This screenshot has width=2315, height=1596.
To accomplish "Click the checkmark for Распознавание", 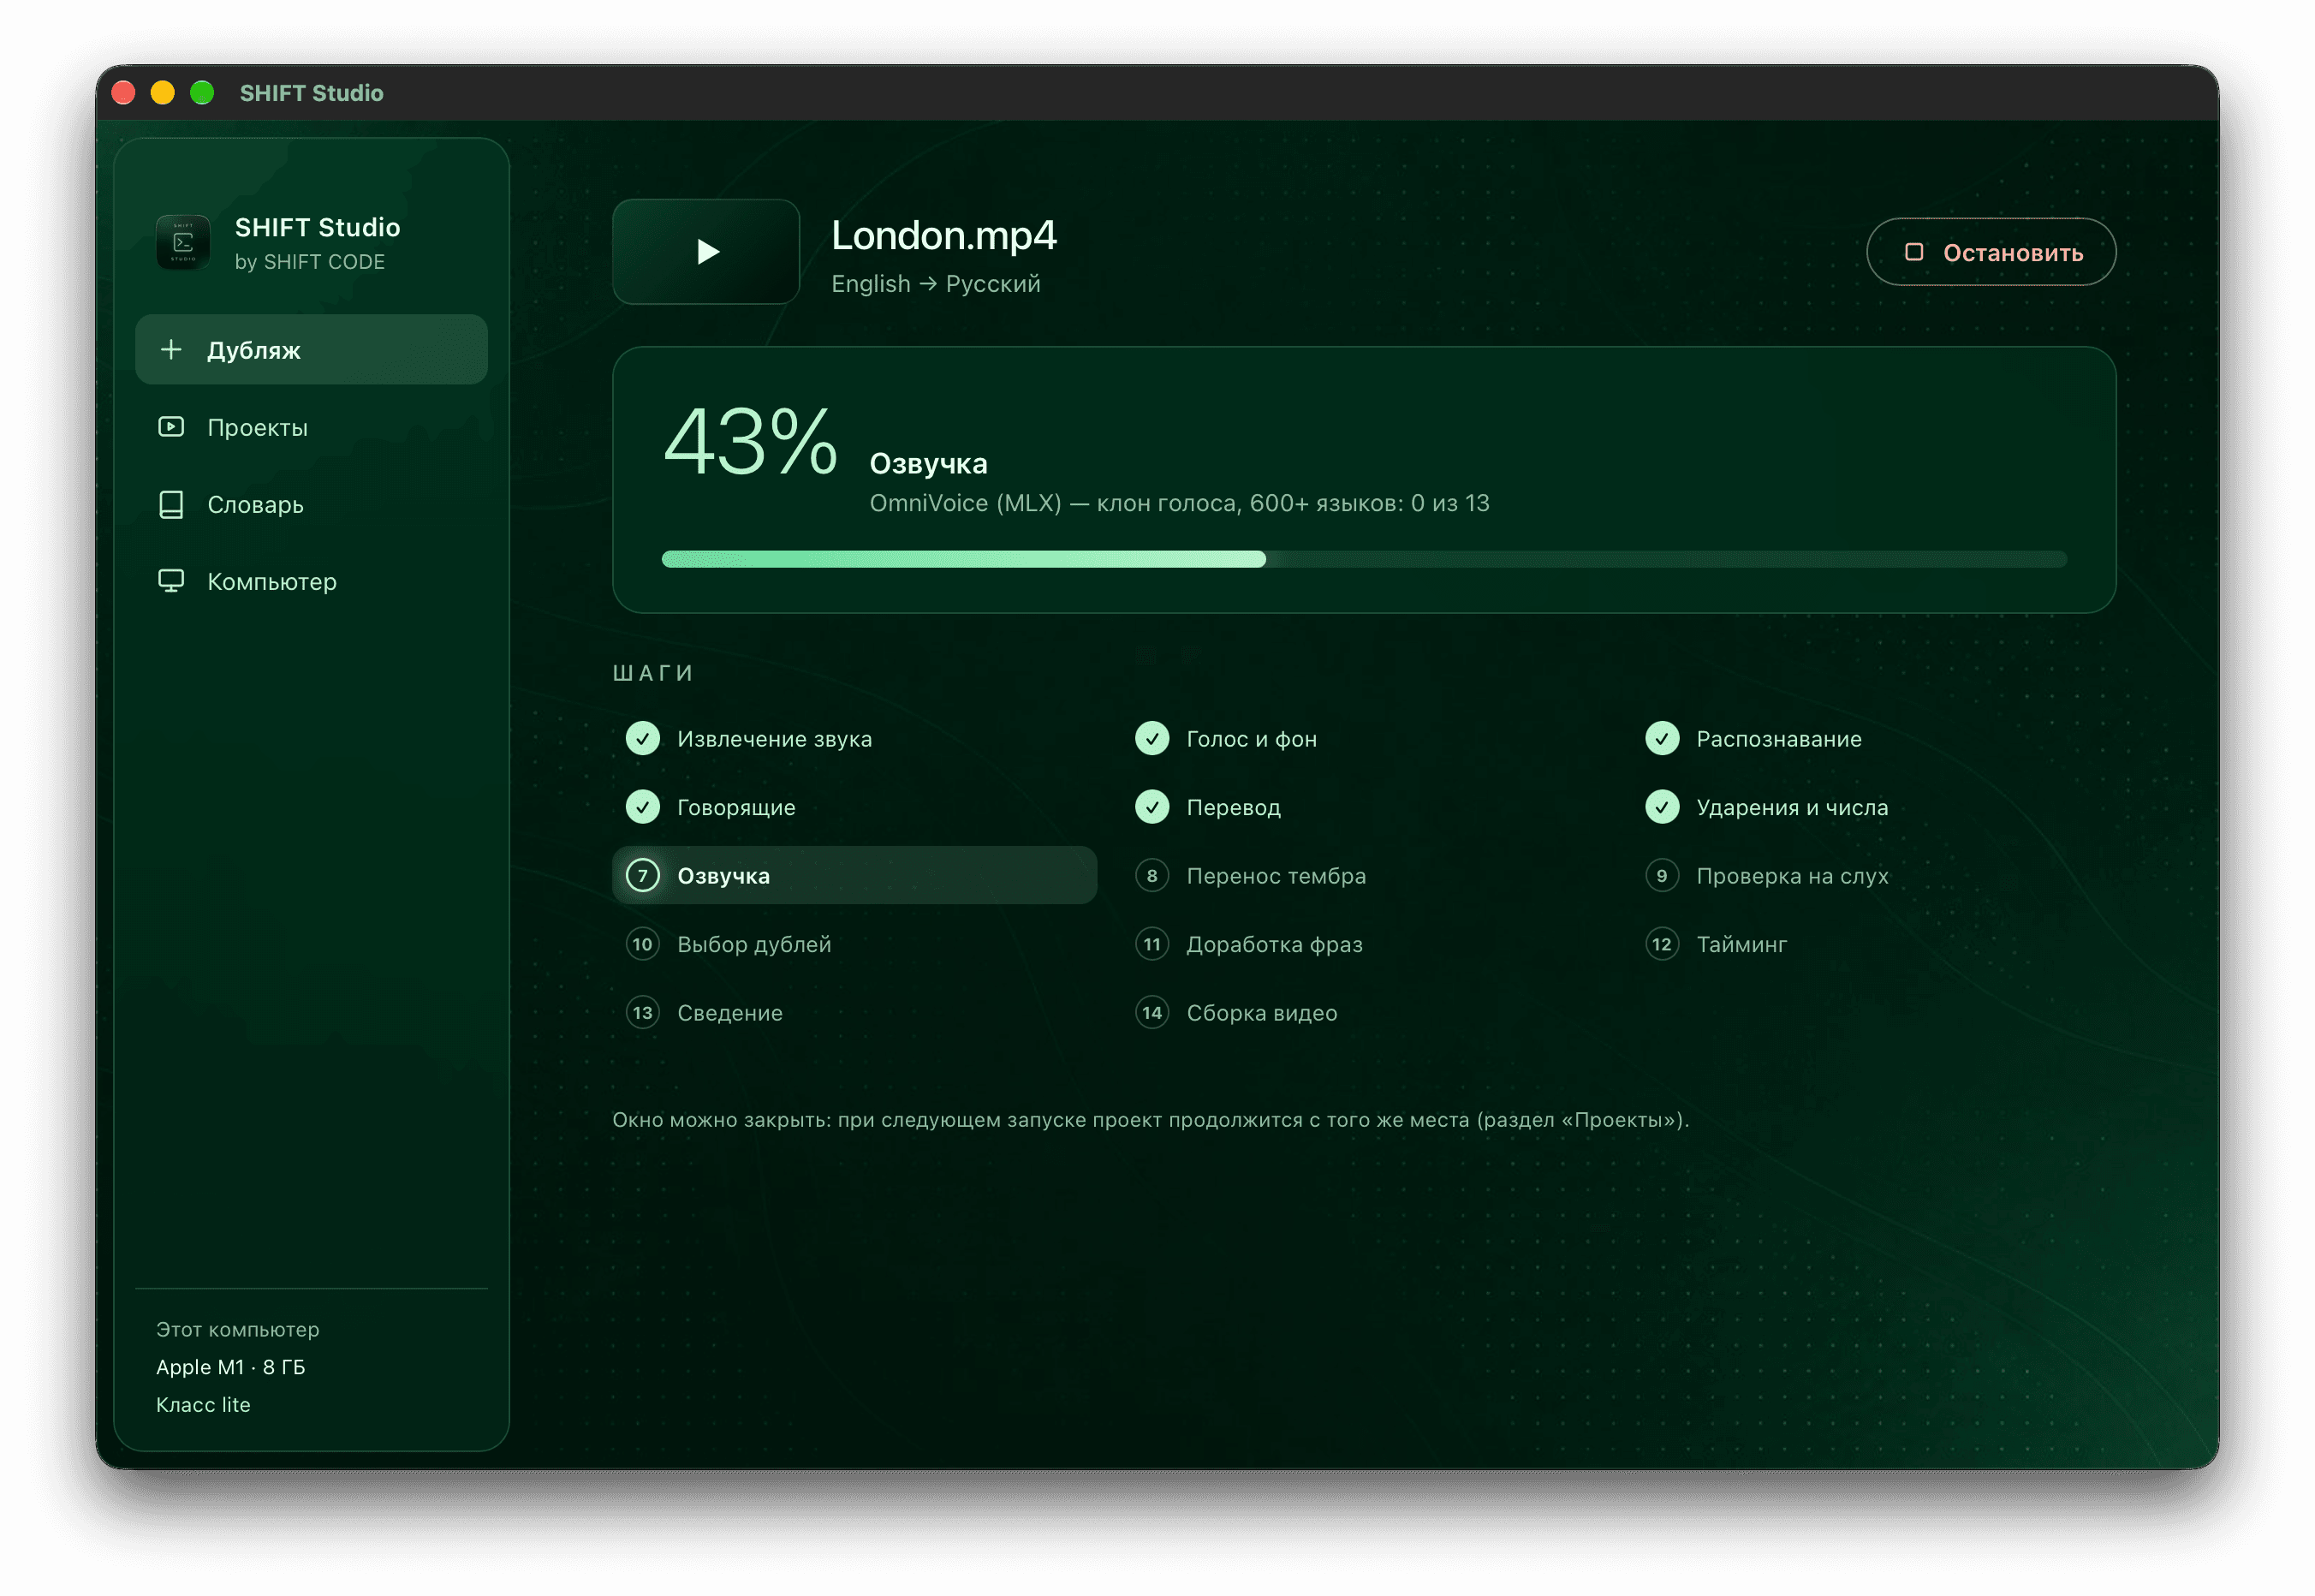I will 1662,739.
